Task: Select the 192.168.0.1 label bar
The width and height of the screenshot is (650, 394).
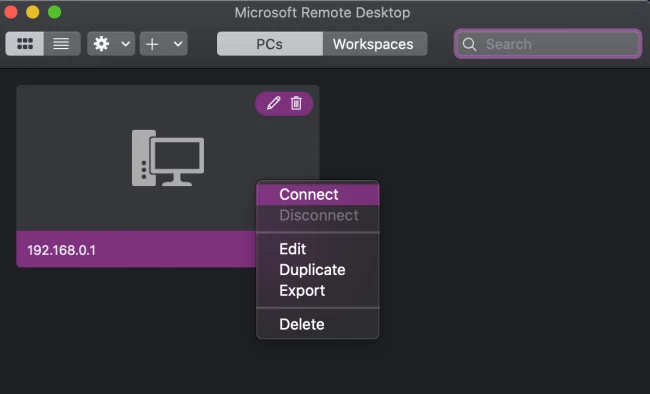Action: coord(136,250)
